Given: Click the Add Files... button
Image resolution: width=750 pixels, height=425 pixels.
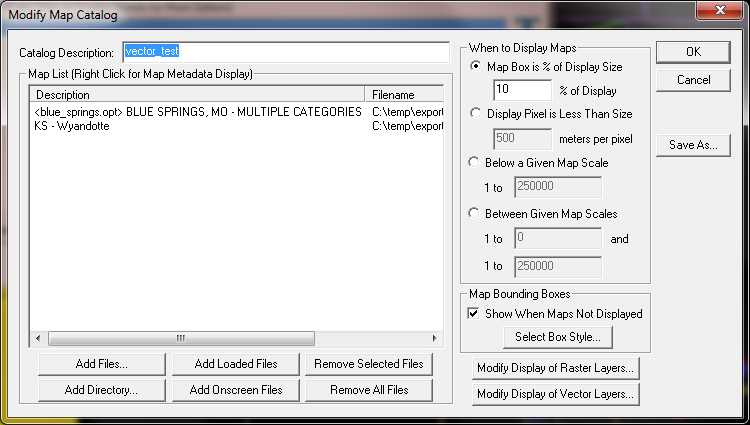Looking at the screenshot, I should tap(101, 364).
